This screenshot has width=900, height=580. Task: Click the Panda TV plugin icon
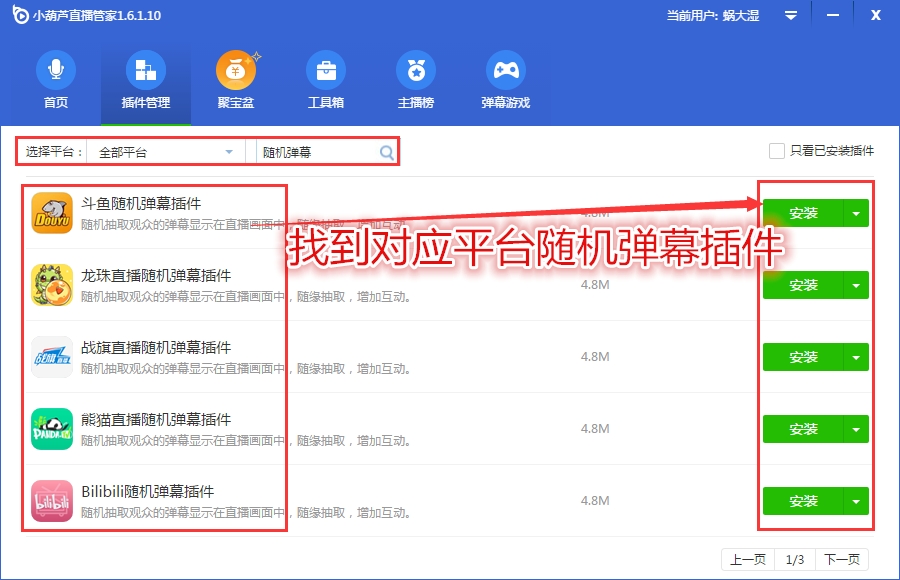(52, 429)
